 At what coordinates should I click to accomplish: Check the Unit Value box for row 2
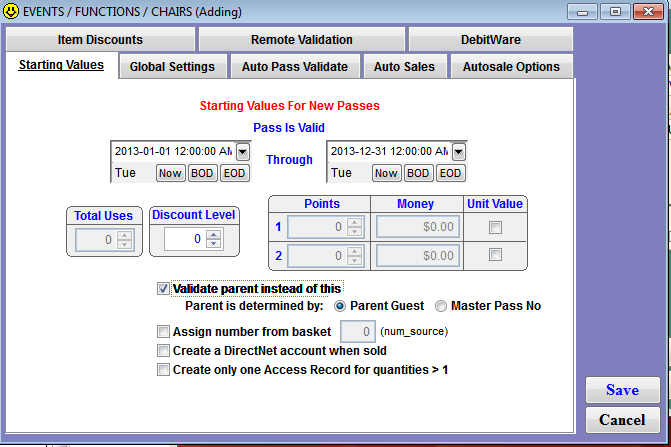(495, 255)
